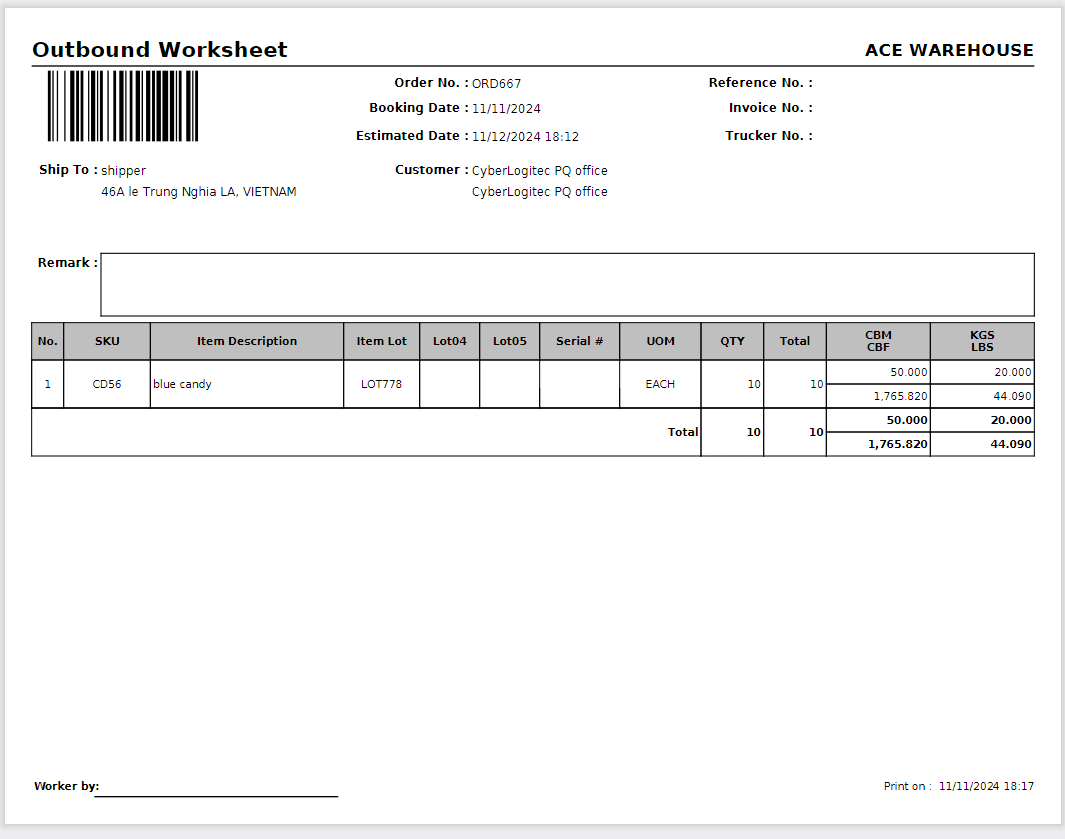Click the CBM CBF column header
Viewport: 1065px width, 839px height.
tap(878, 341)
